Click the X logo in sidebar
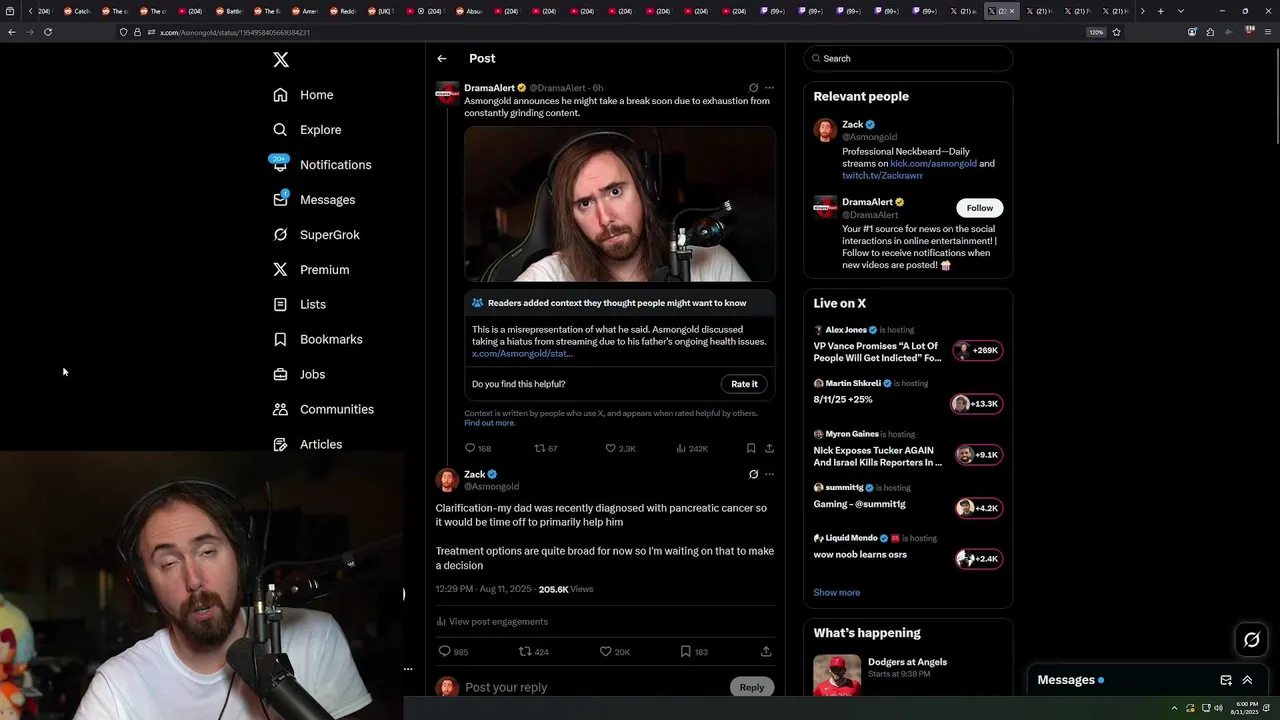1280x720 pixels. pyautogui.click(x=281, y=59)
